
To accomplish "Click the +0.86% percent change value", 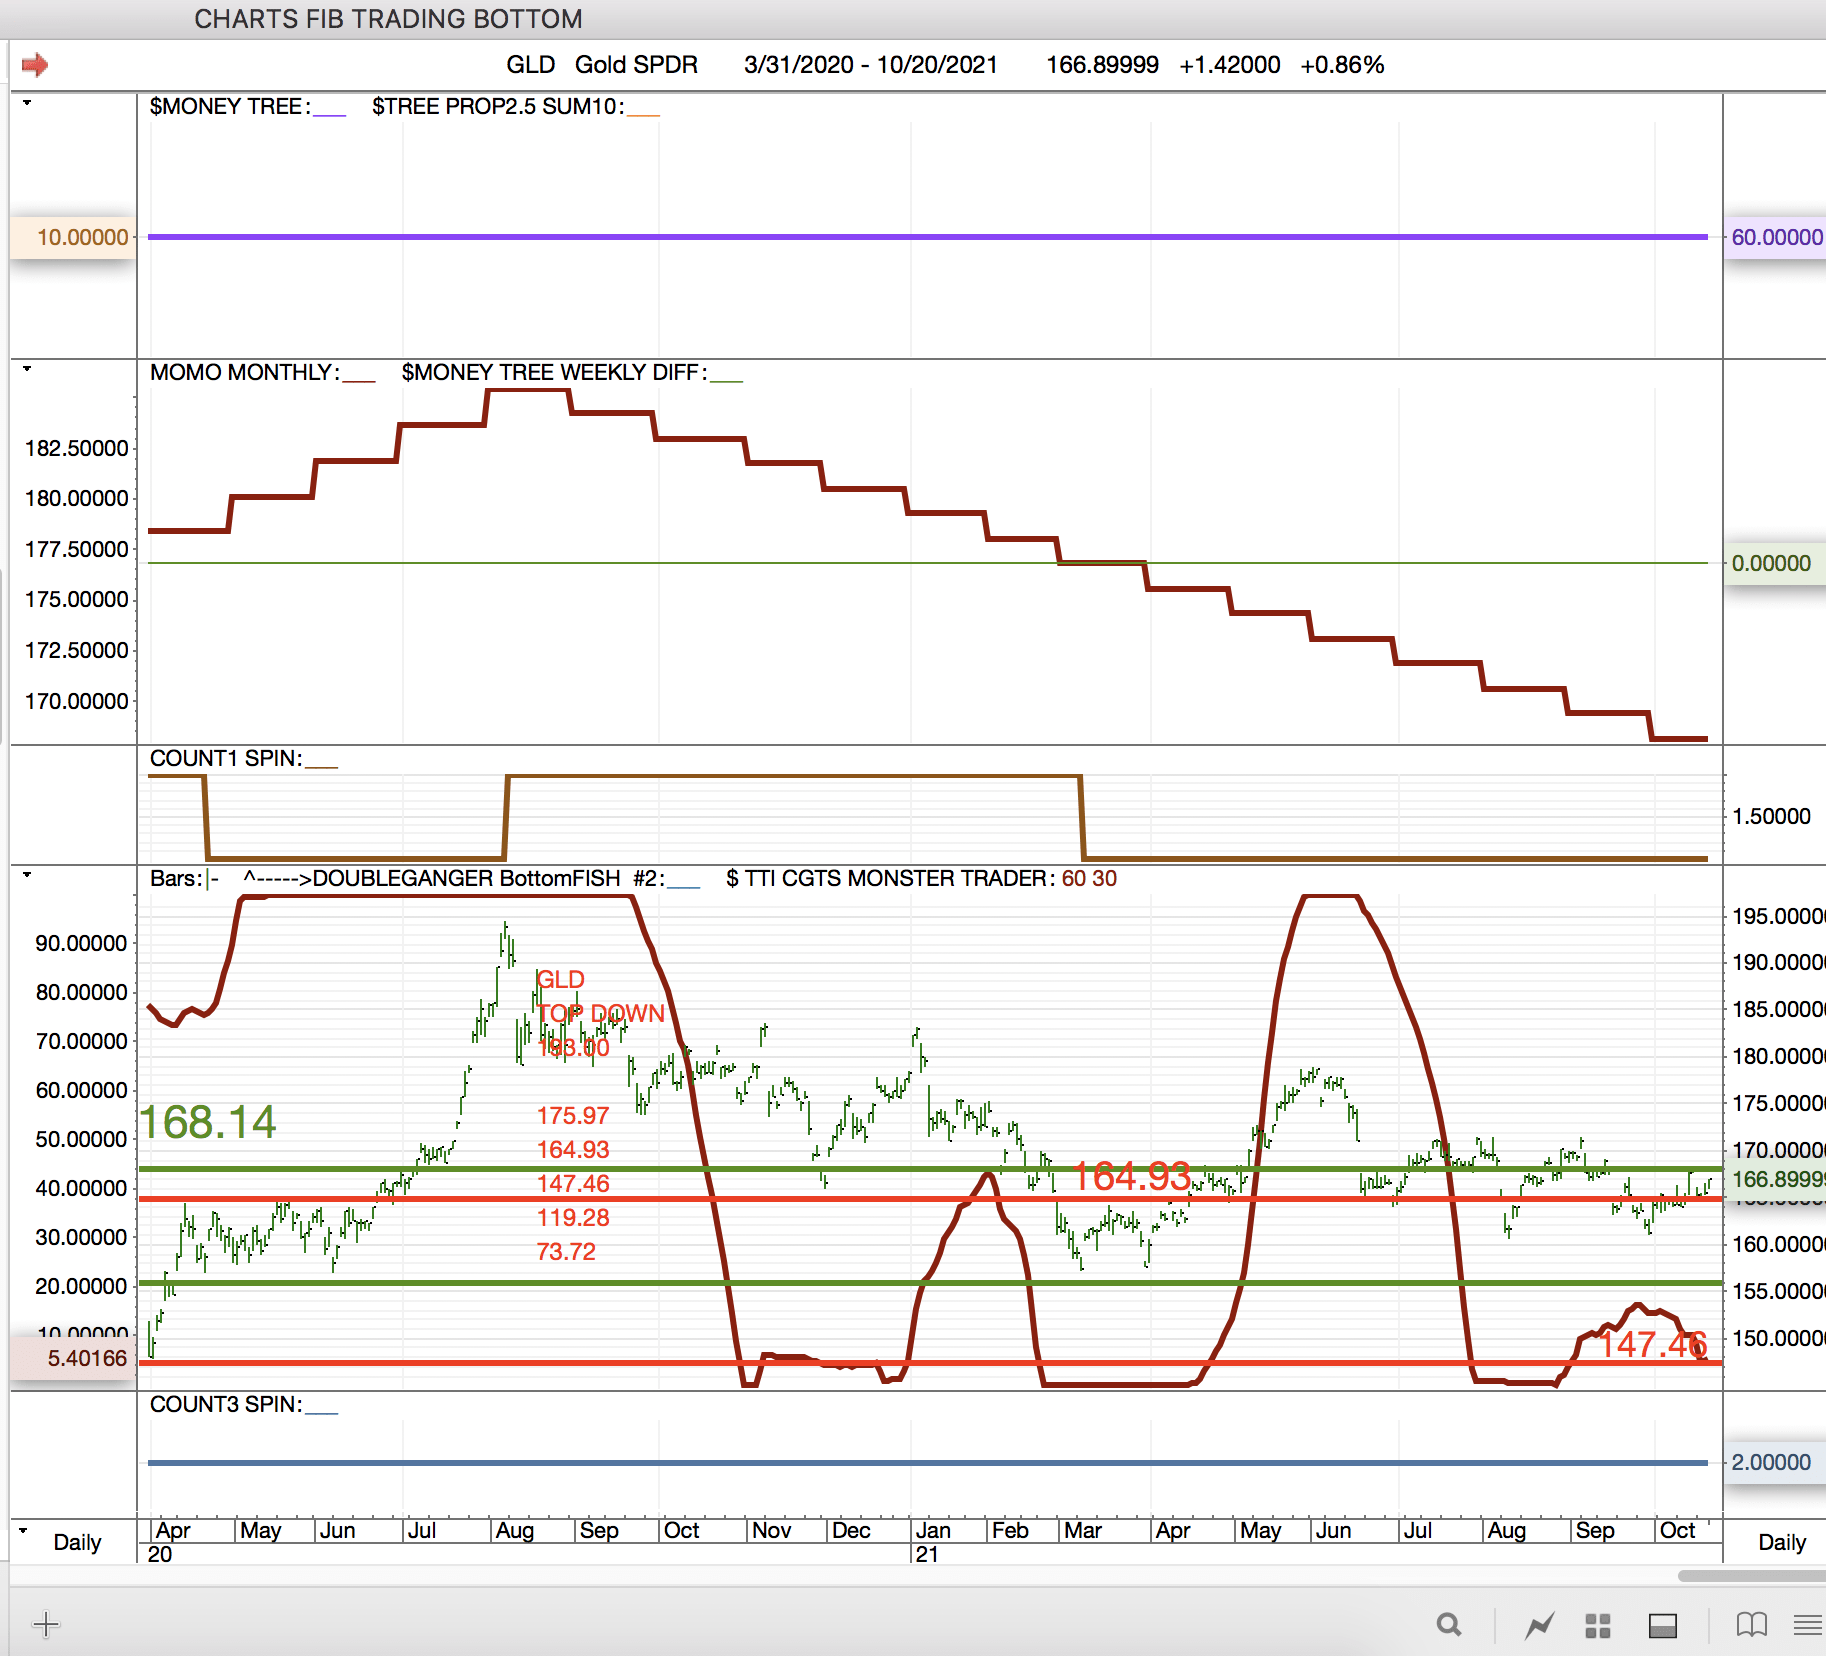I will pos(1342,65).
